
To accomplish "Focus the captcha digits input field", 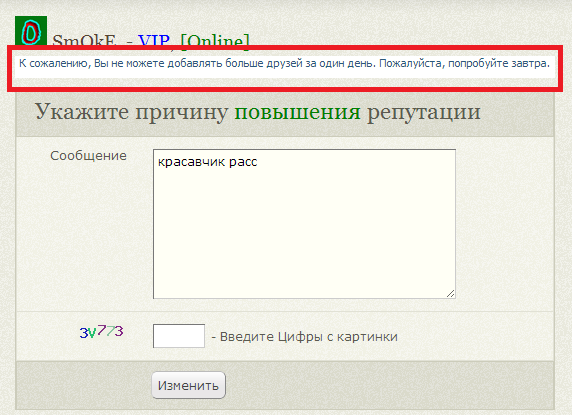I will [x=179, y=336].
